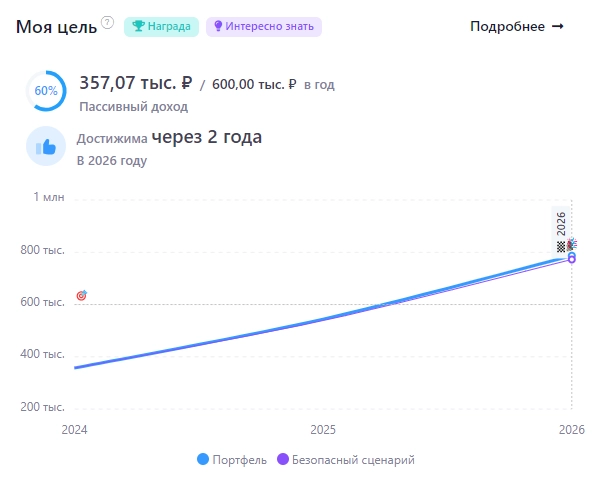Image resolution: width=606 pixels, height=492 pixels.
Task: Click the 800 тыс. y-axis label
Action: pos(43,250)
